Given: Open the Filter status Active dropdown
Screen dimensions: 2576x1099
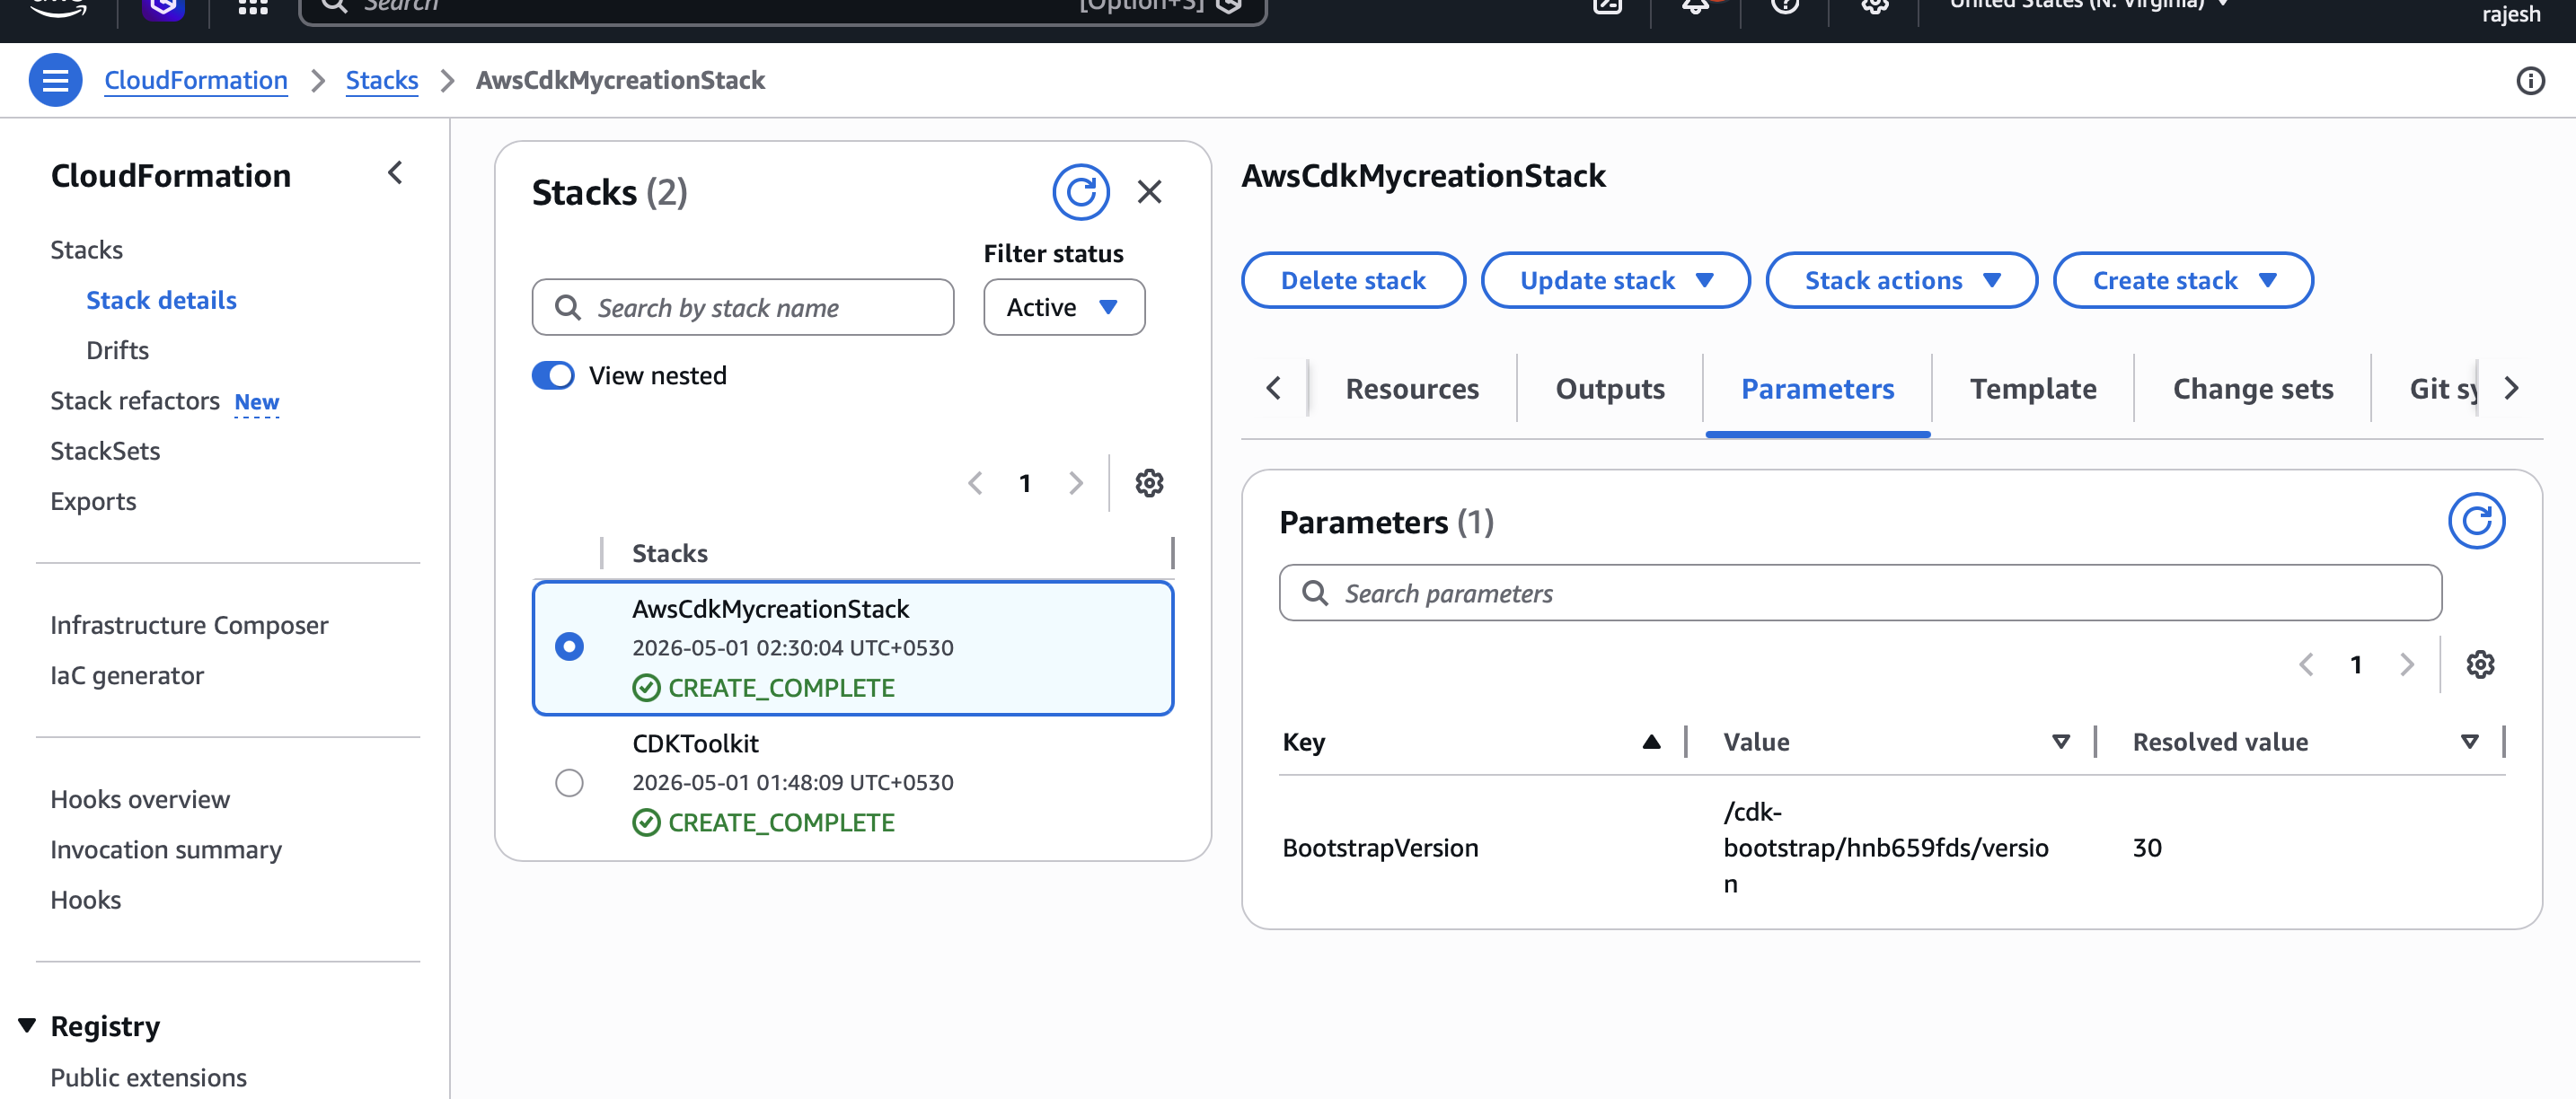Looking at the screenshot, I should pos(1064,307).
